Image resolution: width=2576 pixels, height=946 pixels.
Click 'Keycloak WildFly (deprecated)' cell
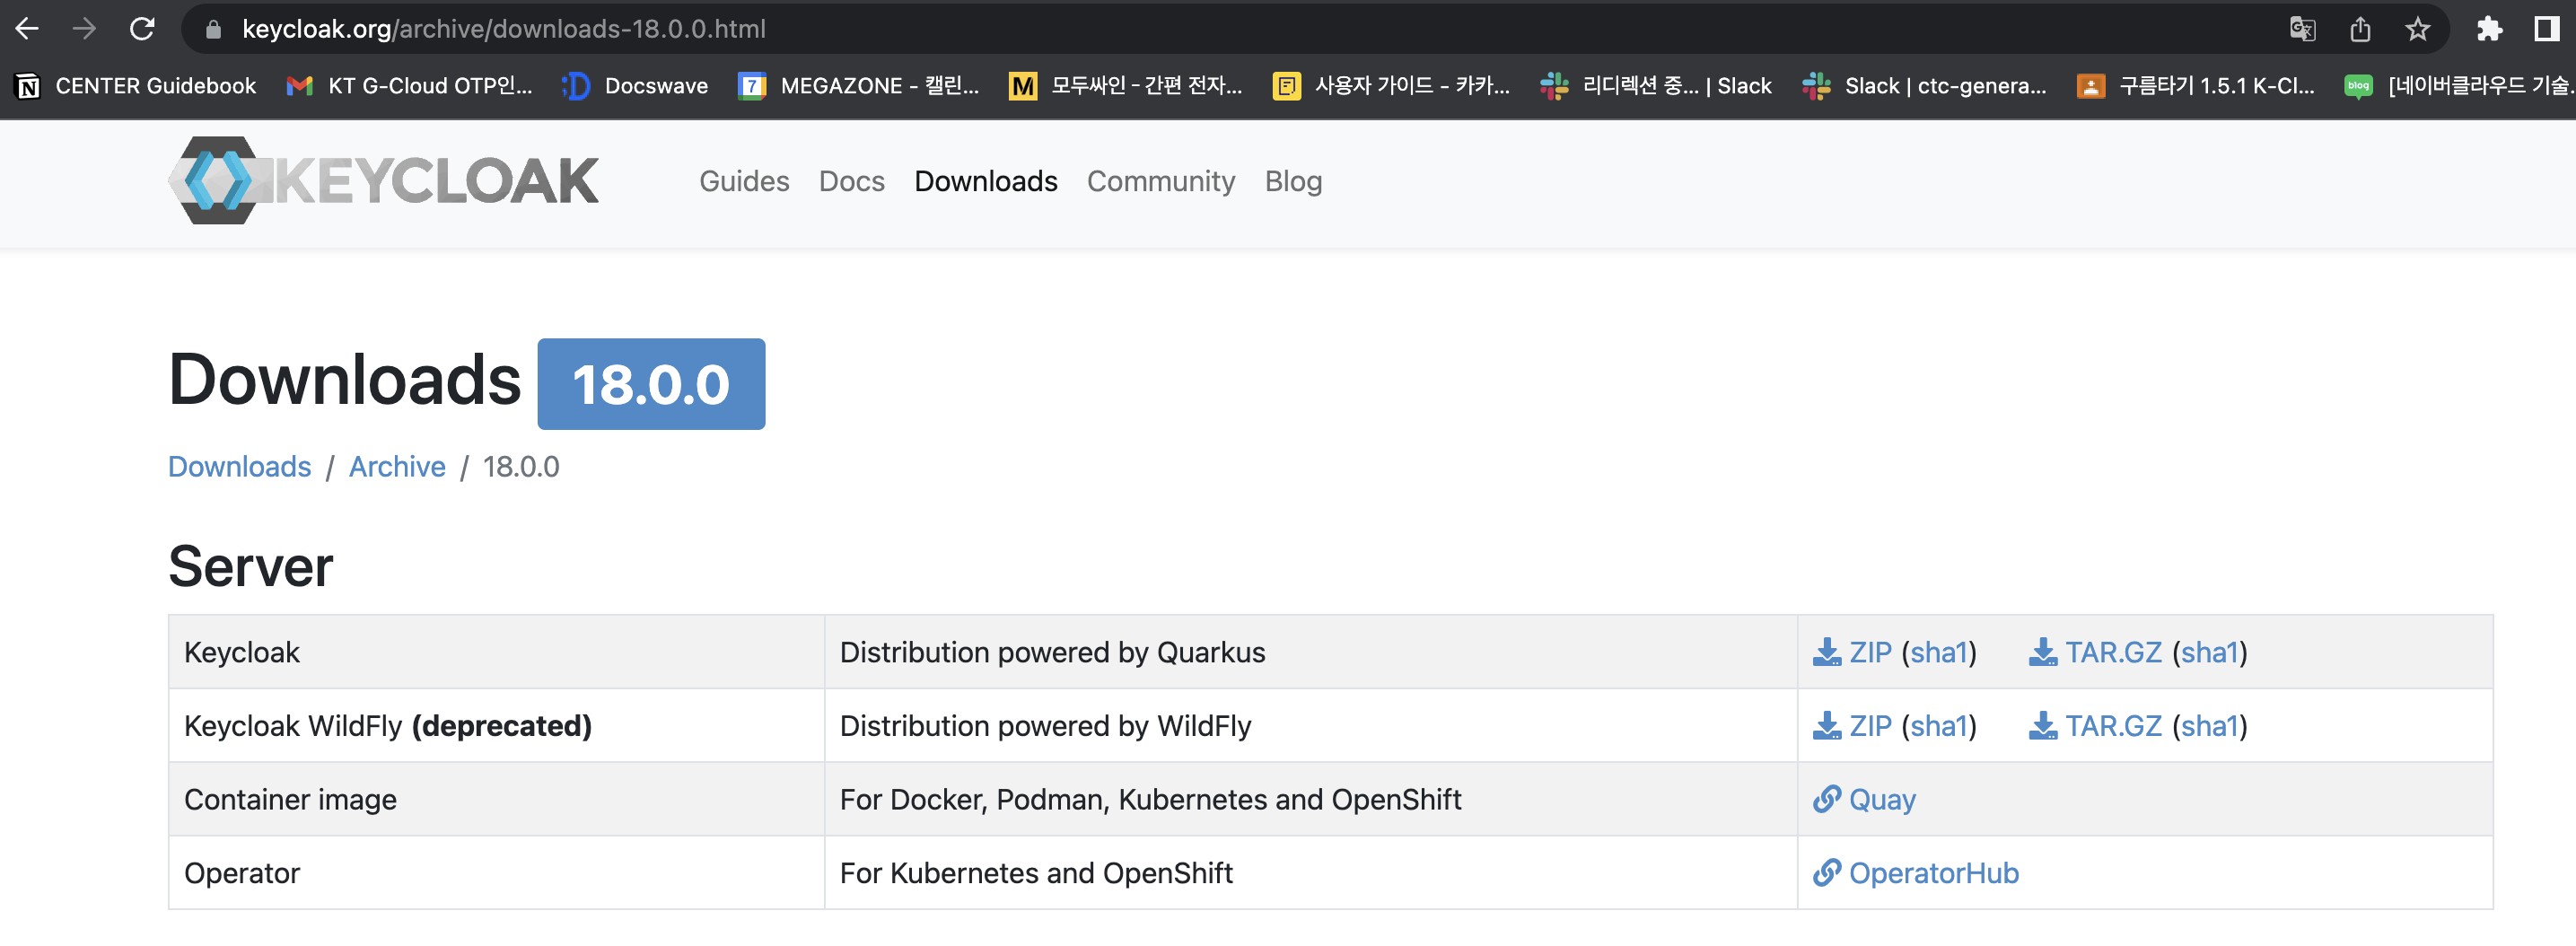(x=496, y=726)
